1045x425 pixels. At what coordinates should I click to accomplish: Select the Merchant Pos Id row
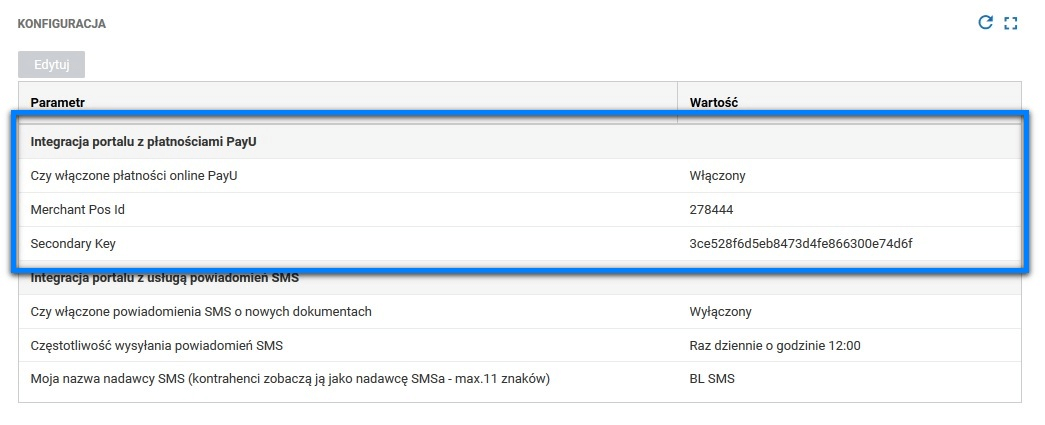tap(78, 210)
